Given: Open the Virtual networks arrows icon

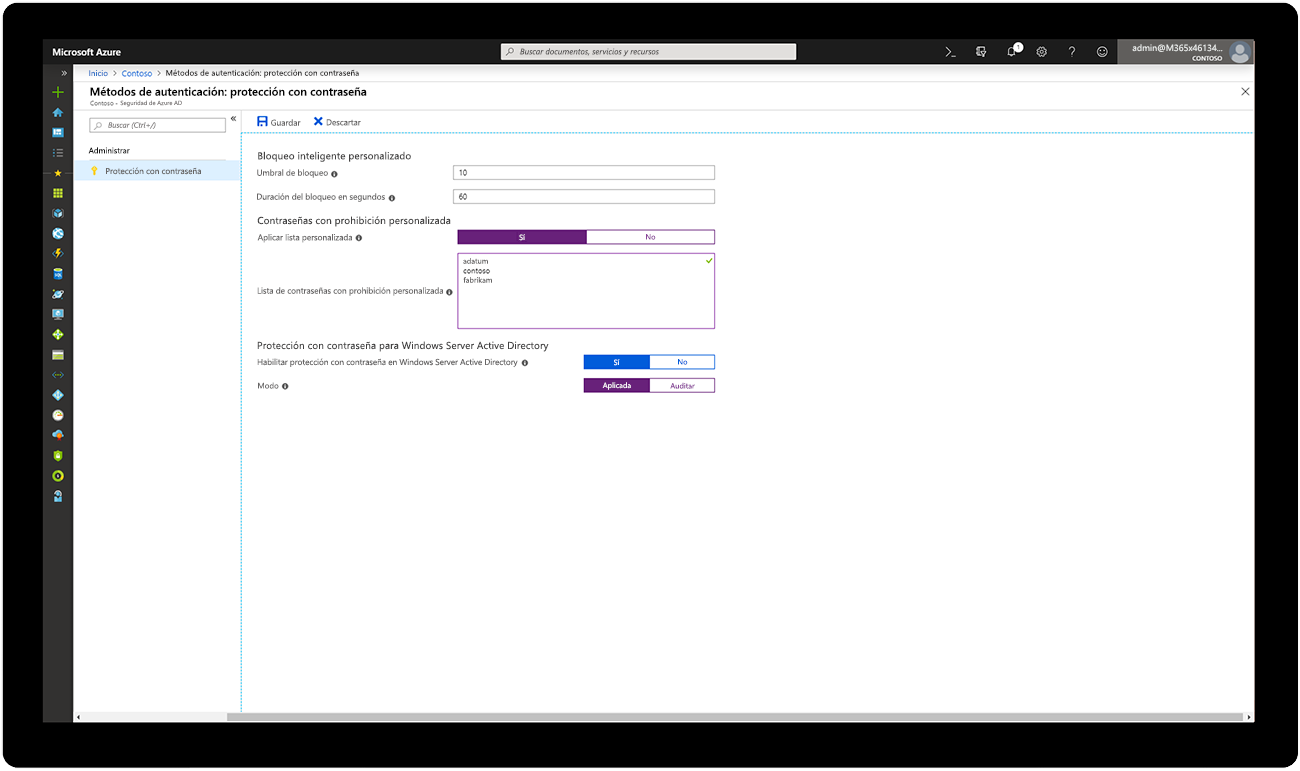Looking at the screenshot, I should click(x=58, y=375).
